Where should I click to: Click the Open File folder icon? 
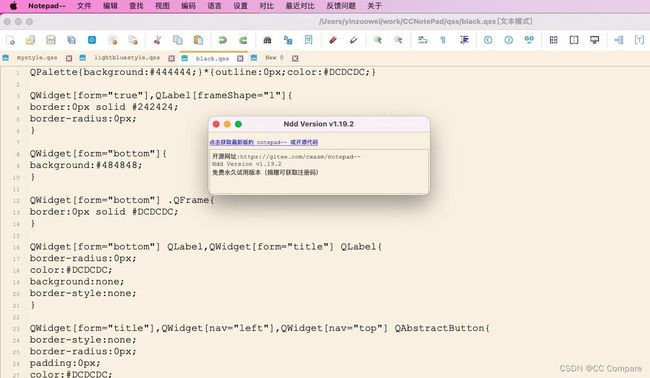[30, 40]
